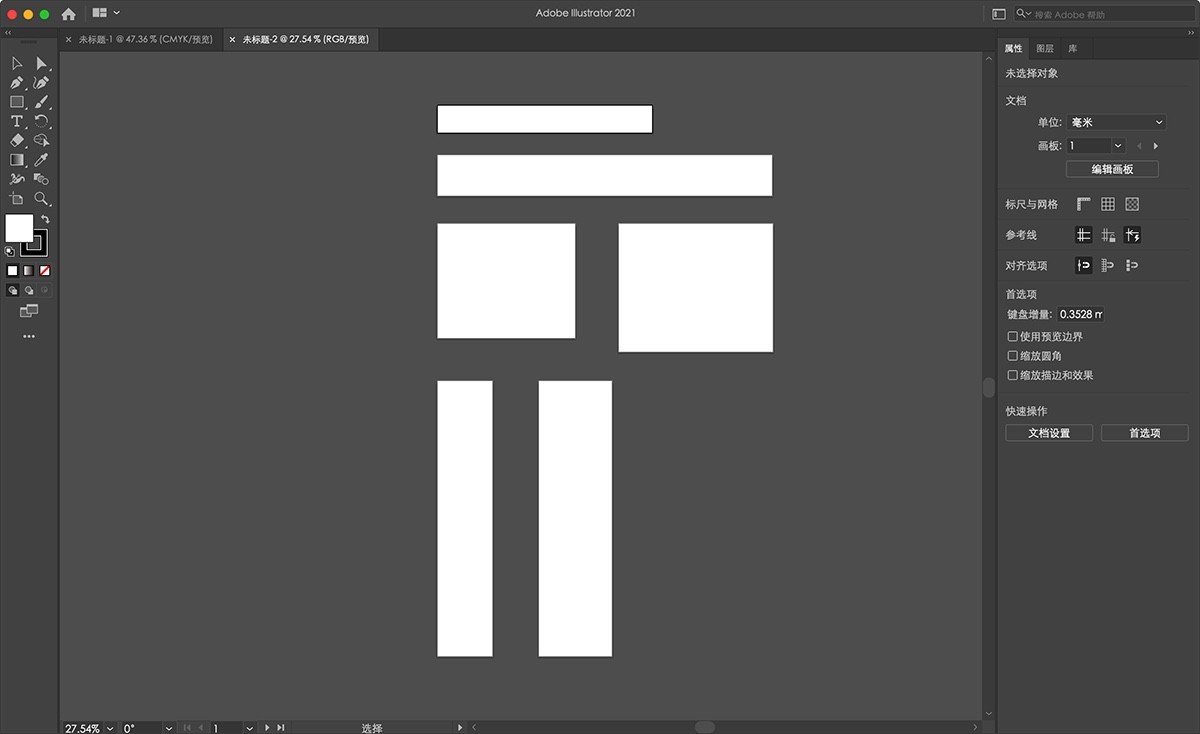Image resolution: width=1200 pixels, height=734 pixels.
Task: Open 文档设置 from quick actions
Action: [1049, 432]
